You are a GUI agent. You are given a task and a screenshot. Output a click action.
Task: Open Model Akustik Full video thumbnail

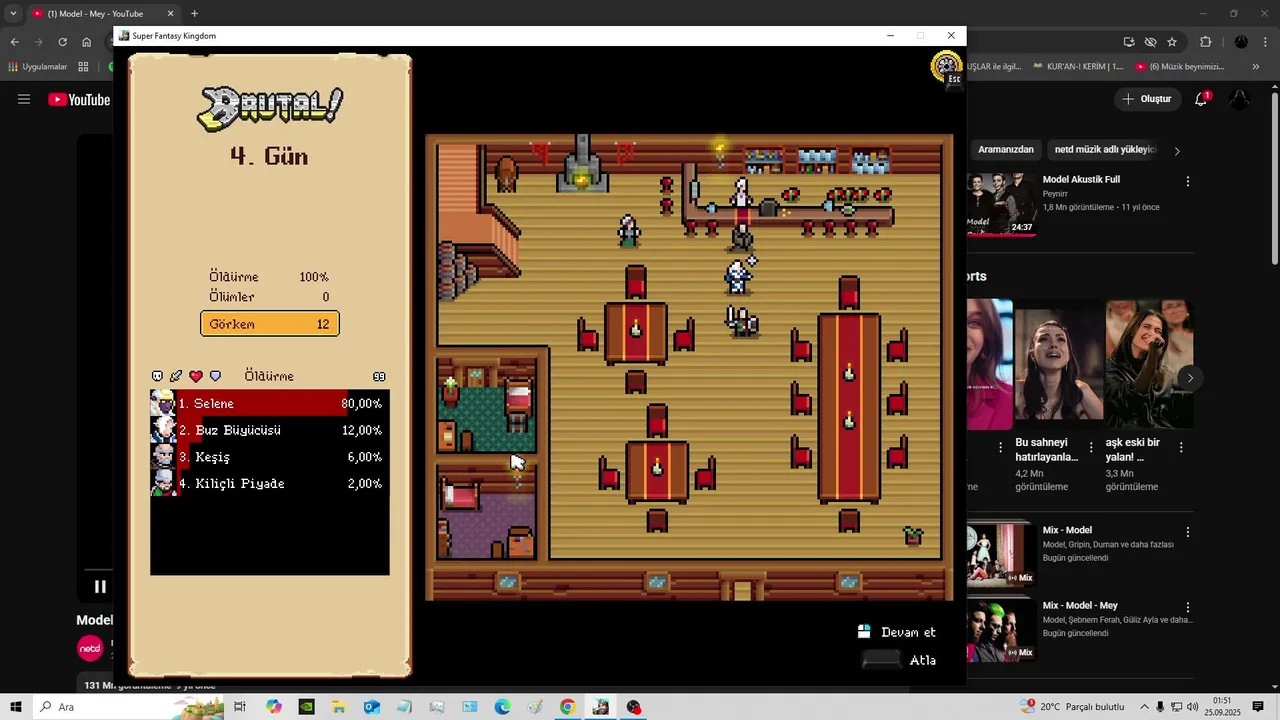[x=1001, y=203]
